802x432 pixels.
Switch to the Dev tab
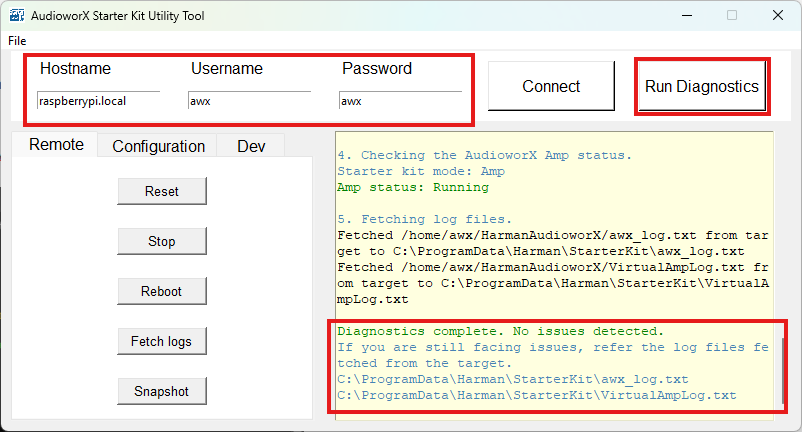tap(251, 146)
